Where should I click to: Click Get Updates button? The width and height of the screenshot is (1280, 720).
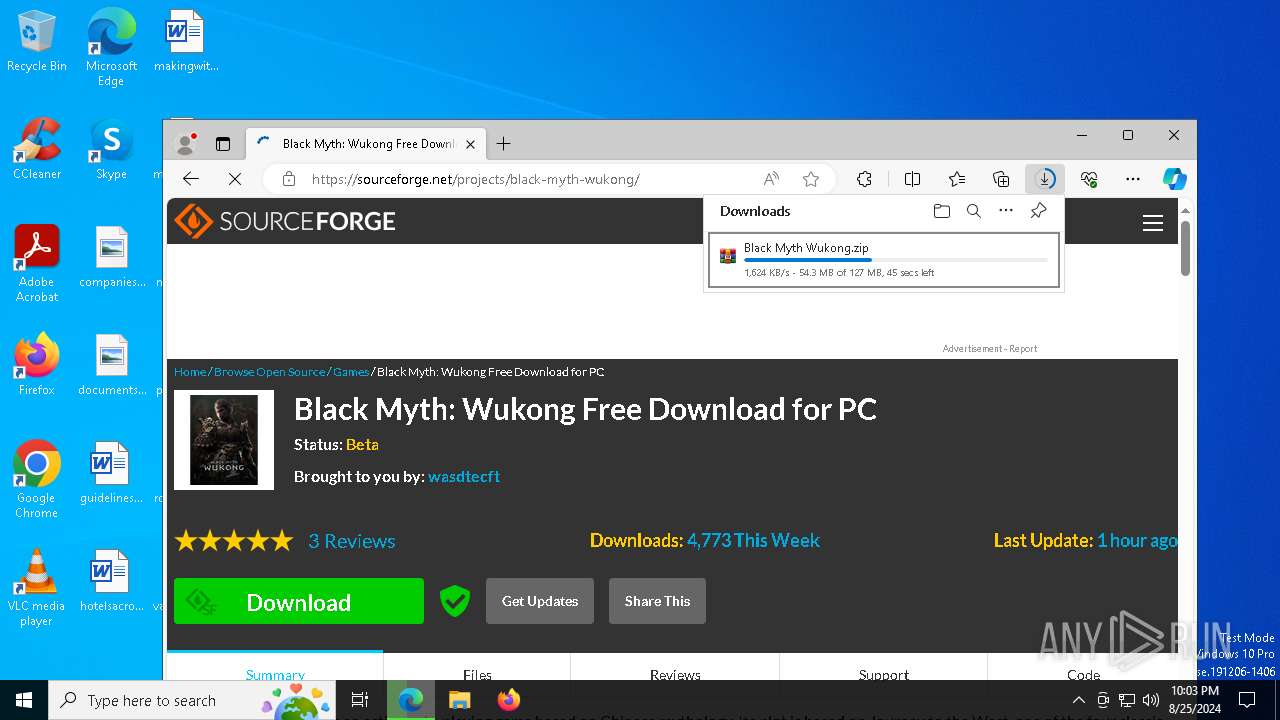(540, 601)
